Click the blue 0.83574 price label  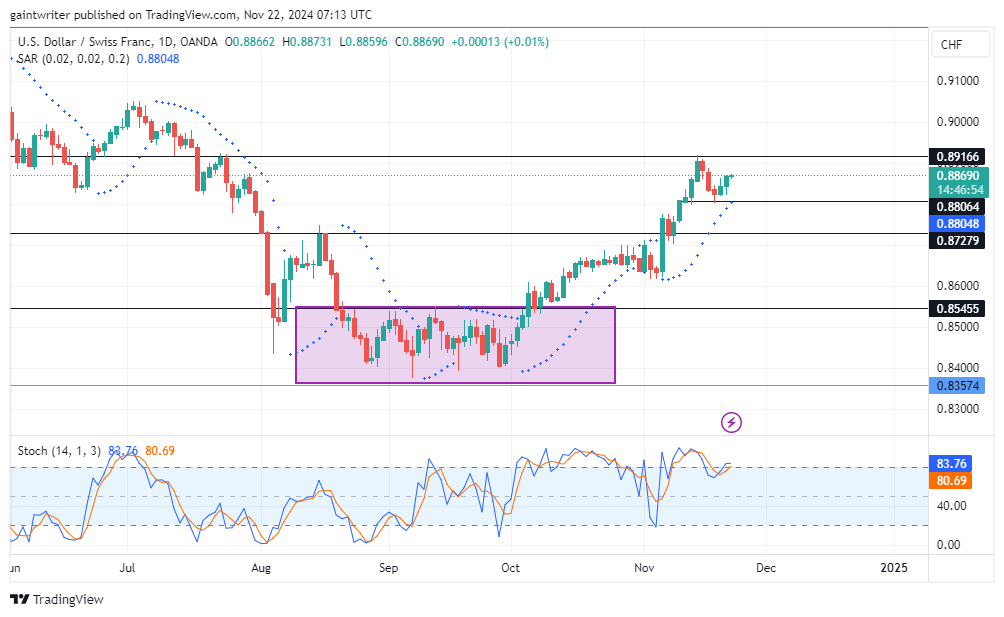tap(957, 385)
